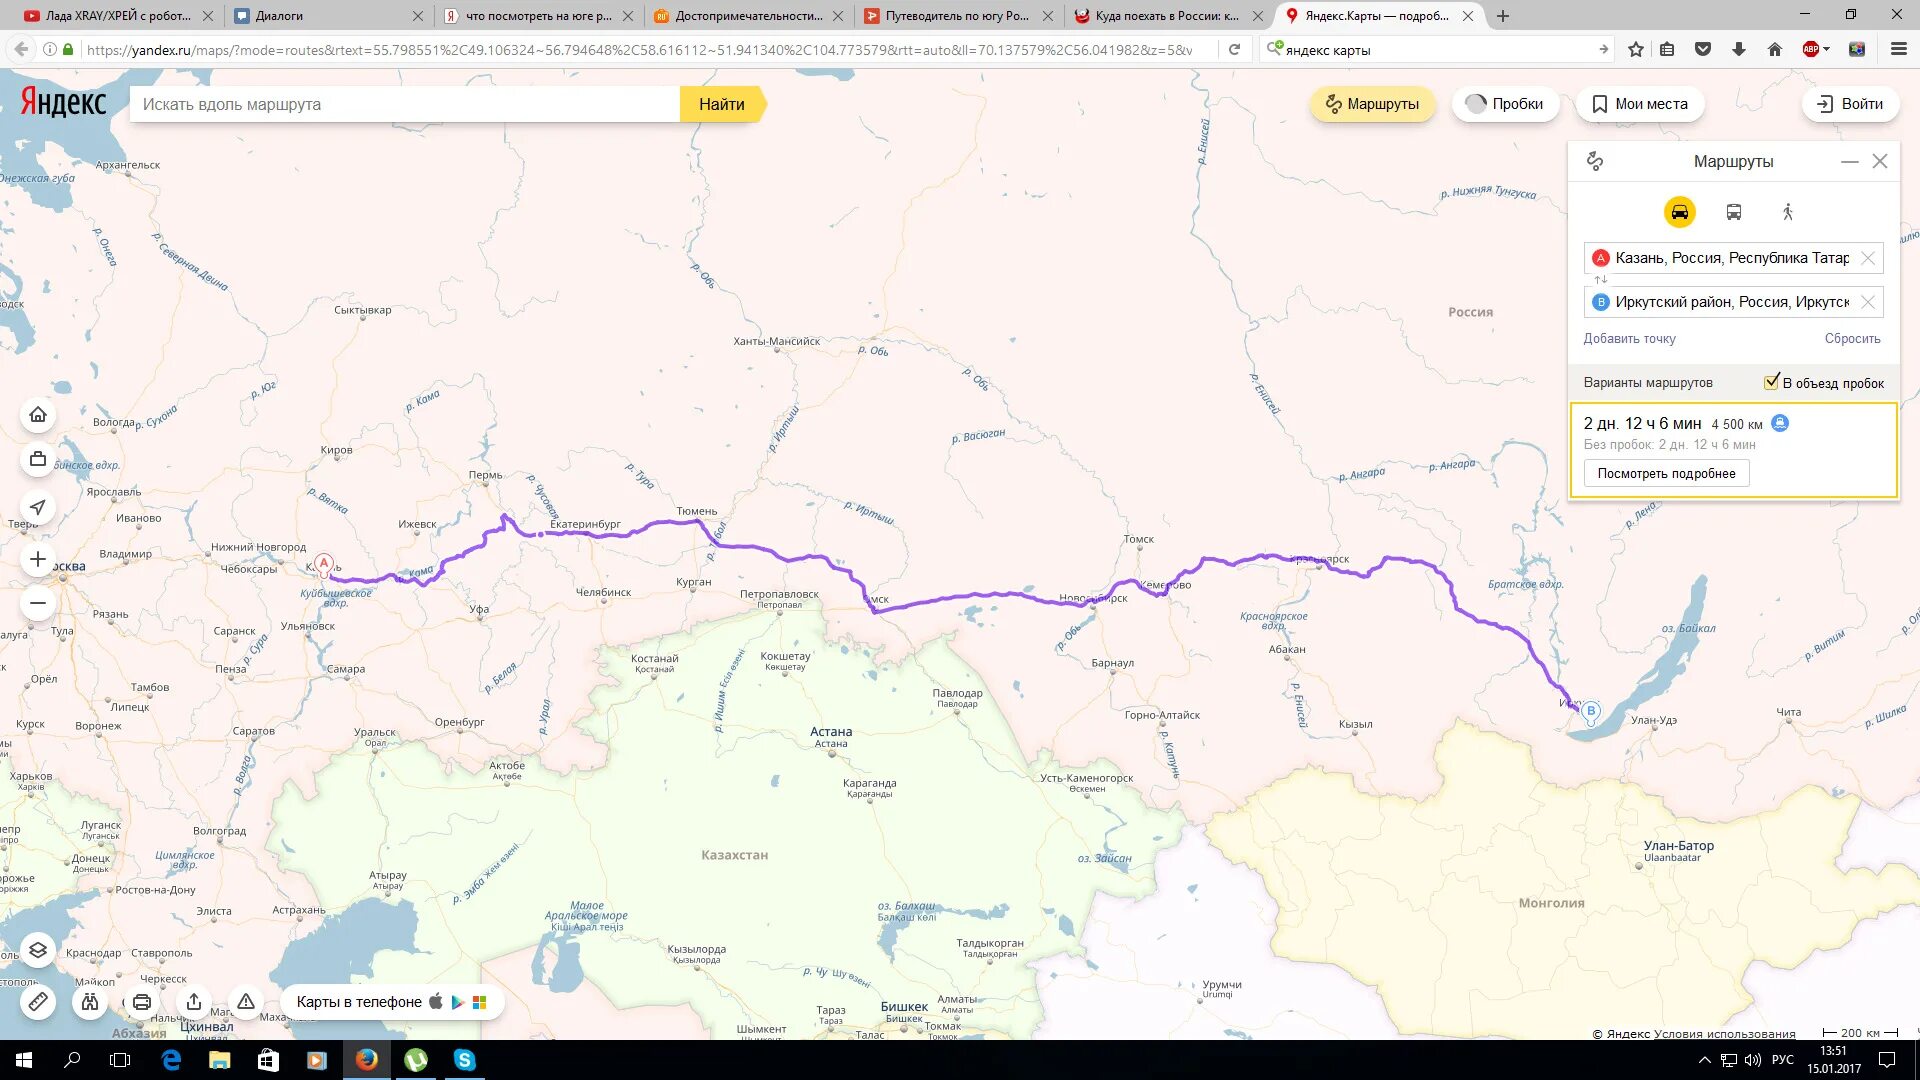
Task: Click Adblock Plus extension icon
Action: [1812, 49]
